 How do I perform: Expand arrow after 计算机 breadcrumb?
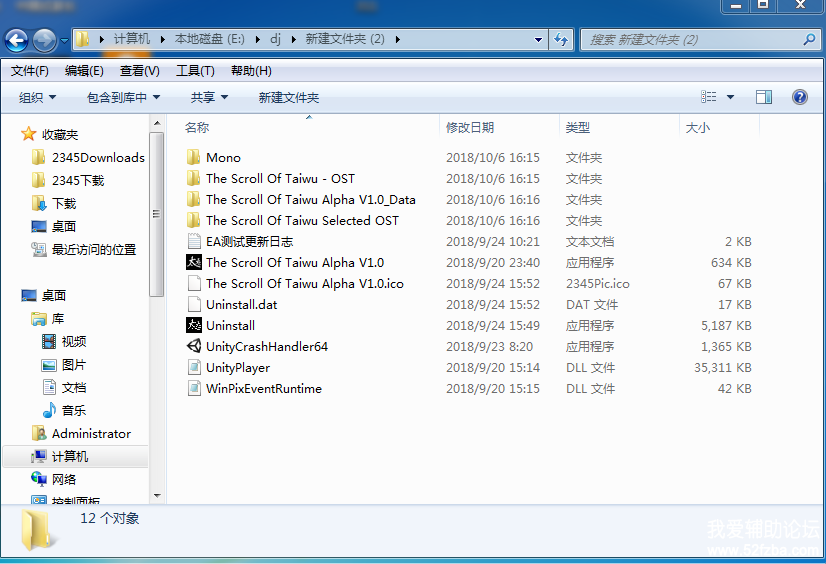point(162,39)
